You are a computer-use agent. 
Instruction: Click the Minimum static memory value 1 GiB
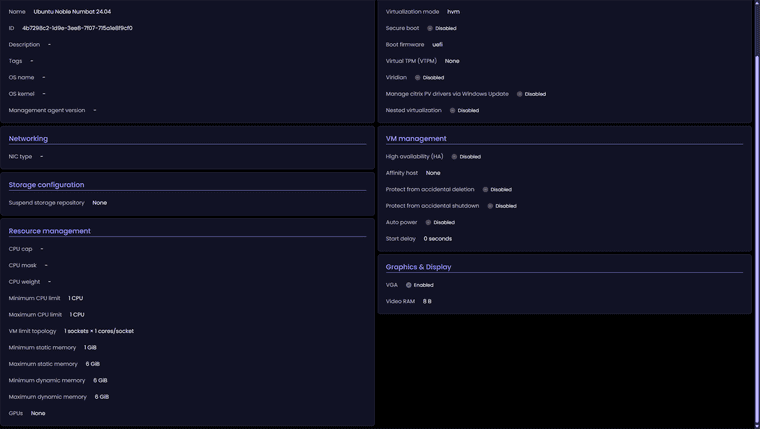90,348
